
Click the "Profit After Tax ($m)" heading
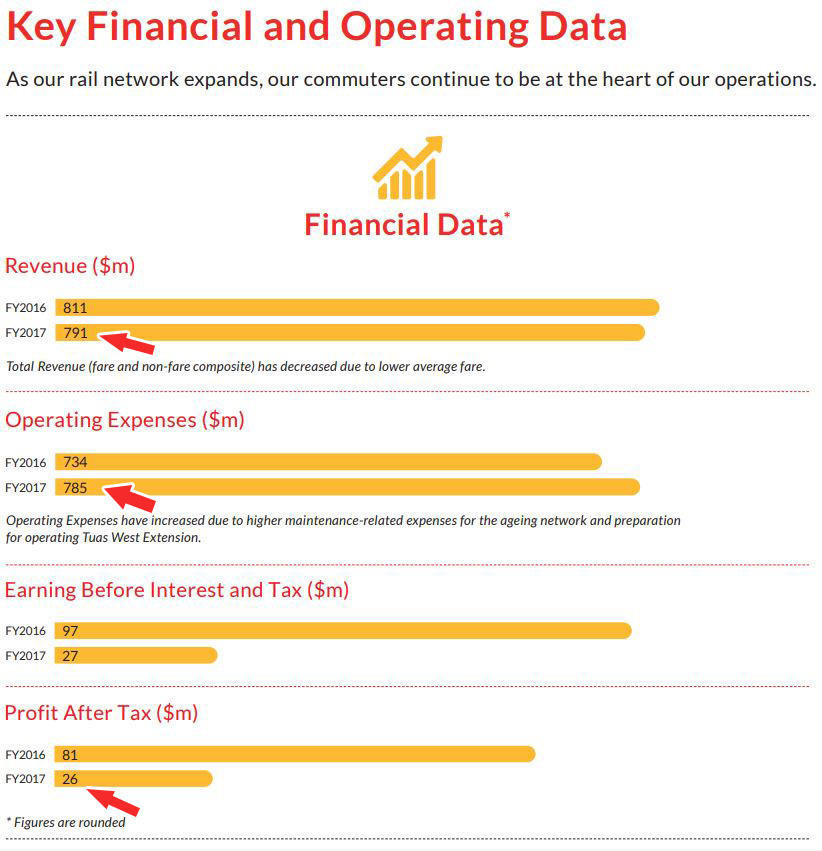point(102,713)
